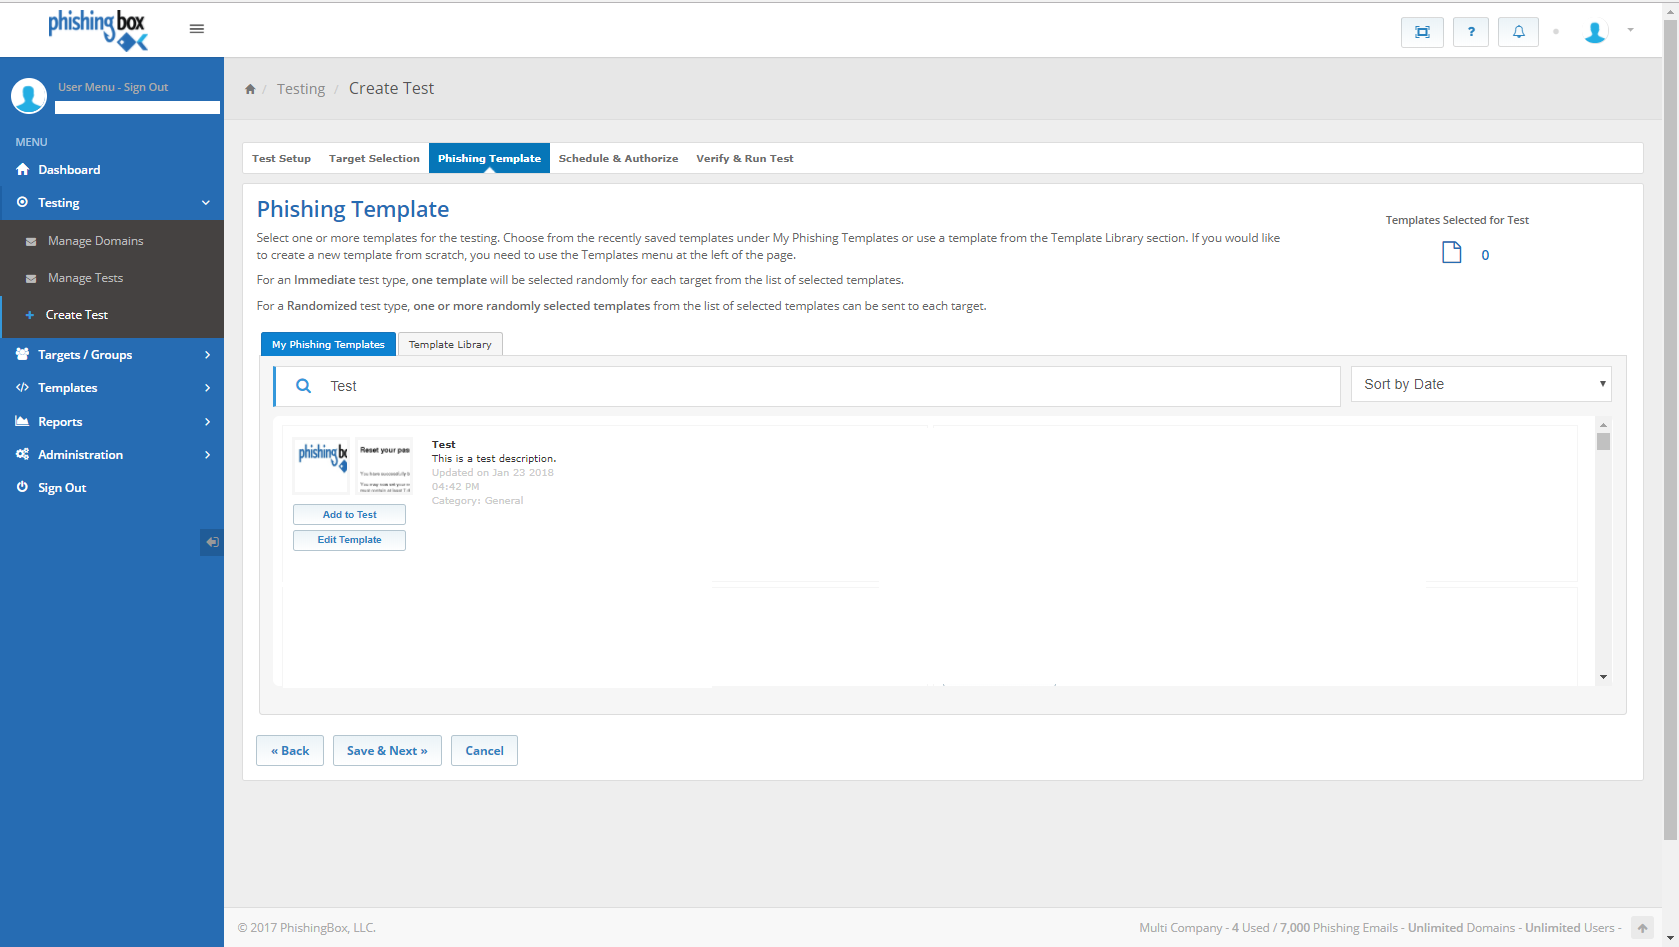Click the Save & Next button
Image resolution: width=1679 pixels, height=947 pixels.
(387, 751)
